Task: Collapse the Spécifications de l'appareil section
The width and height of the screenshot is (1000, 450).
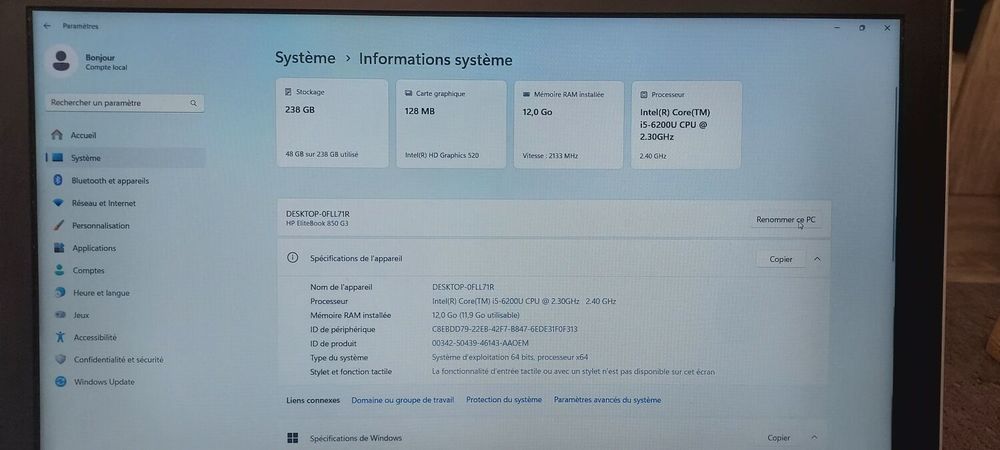Action: tap(817, 259)
